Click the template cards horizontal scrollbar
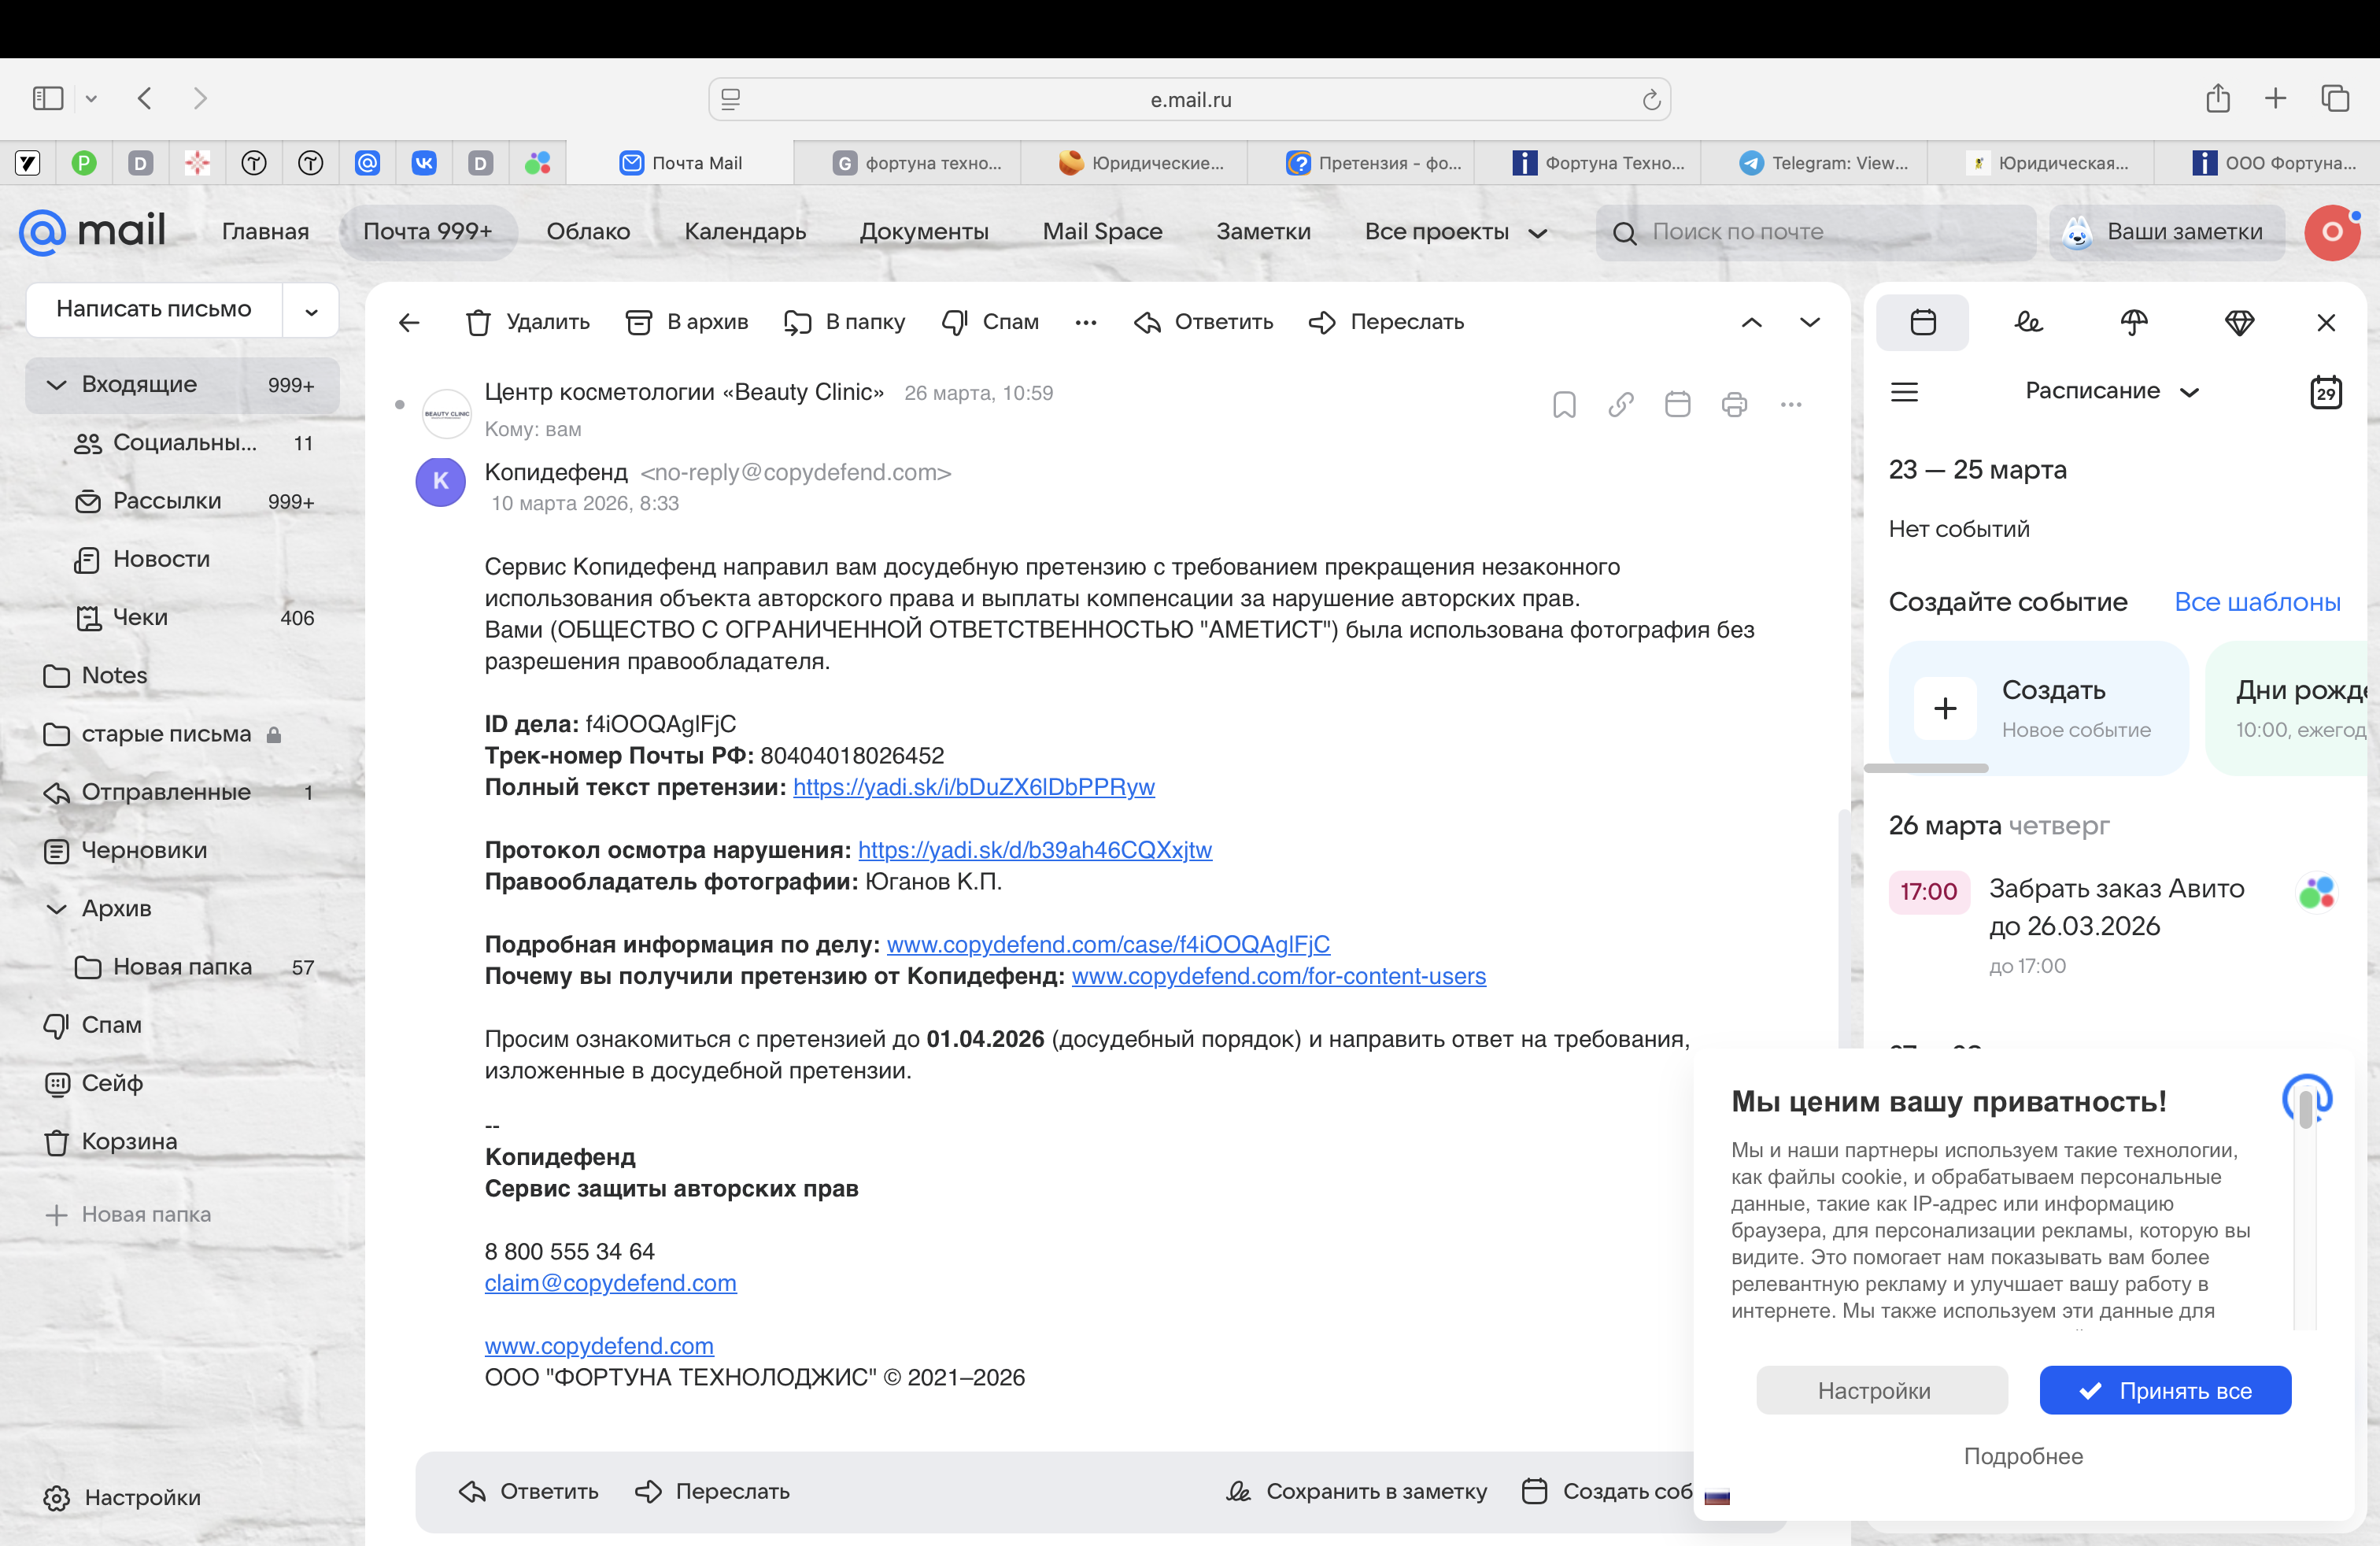The image size is (2380, 1546). 1927,768
